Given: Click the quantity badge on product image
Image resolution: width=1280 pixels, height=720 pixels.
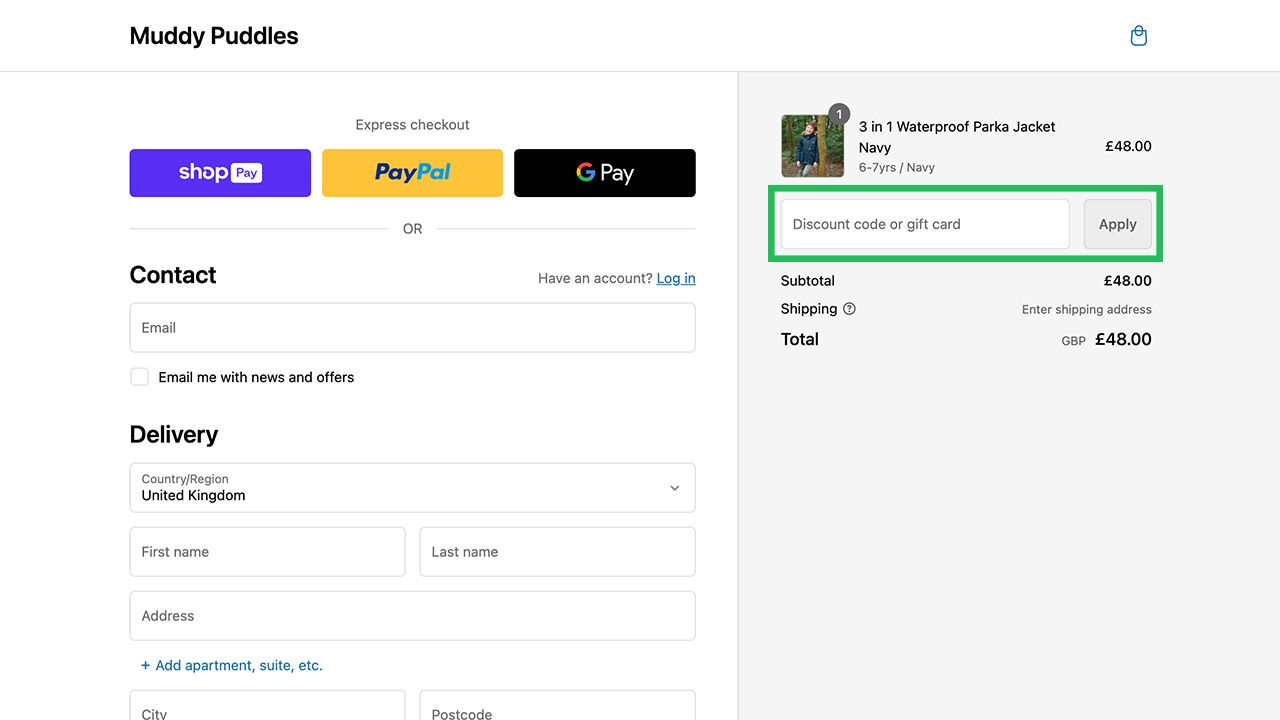Looking at the screenshot, I should coord(839,114).
